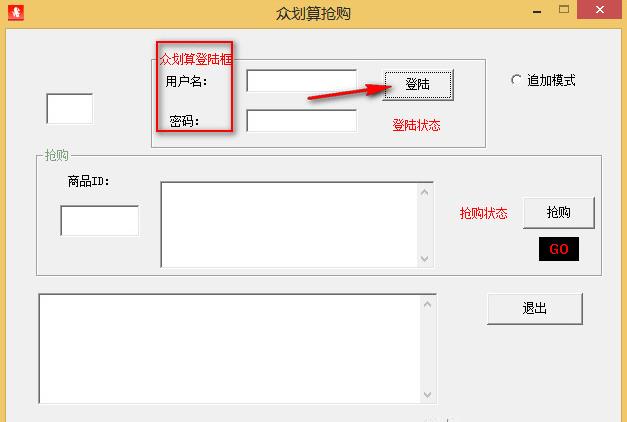Click the red 抢购状态 status label
Image resolution: width=627 pixels, height=422 pixels.
[x=483, y=214]
